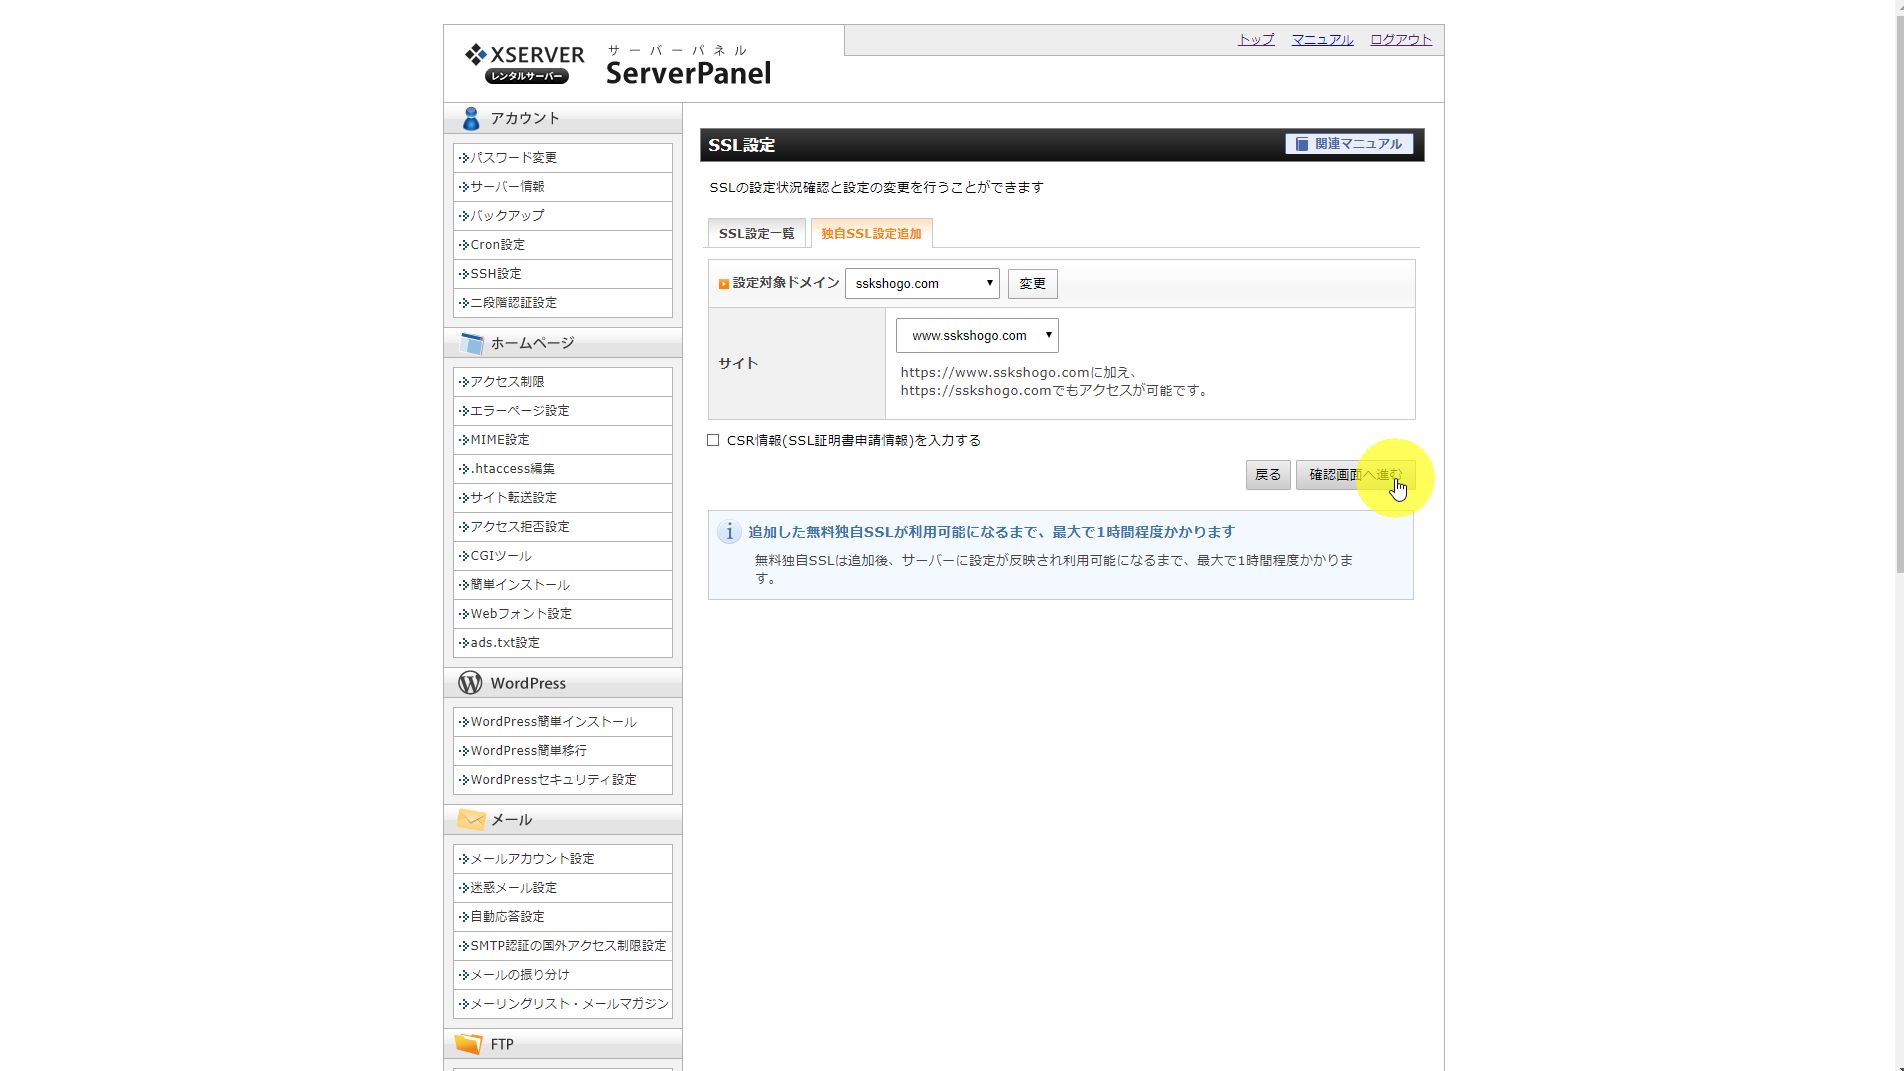Click the WordPress logo icon
This screenshot has height=1071, width=1904.
click(x=470, y=683)
